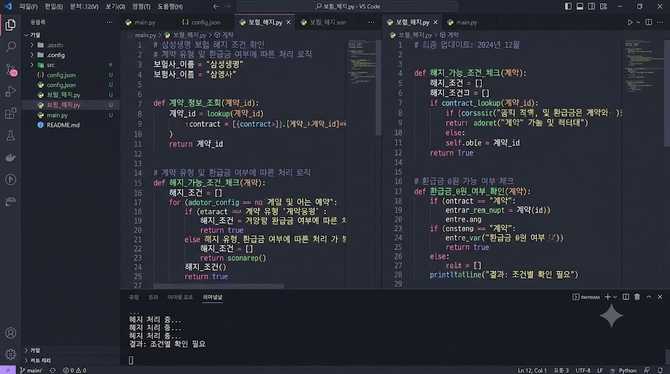Viewport: 670px width, 374px height.
Task: Open Customize Layout icon in title bar
Action: click(x=603, y=6)
